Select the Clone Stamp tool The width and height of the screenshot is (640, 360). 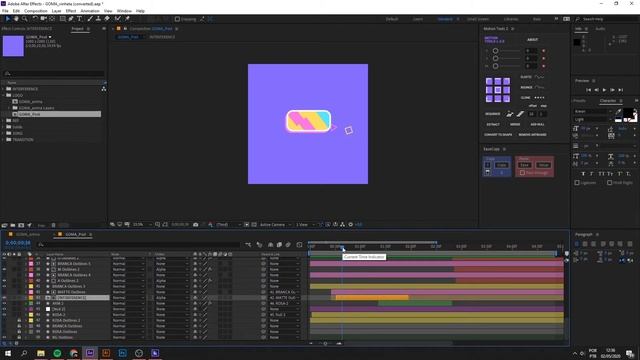click(x=98, y=19)
